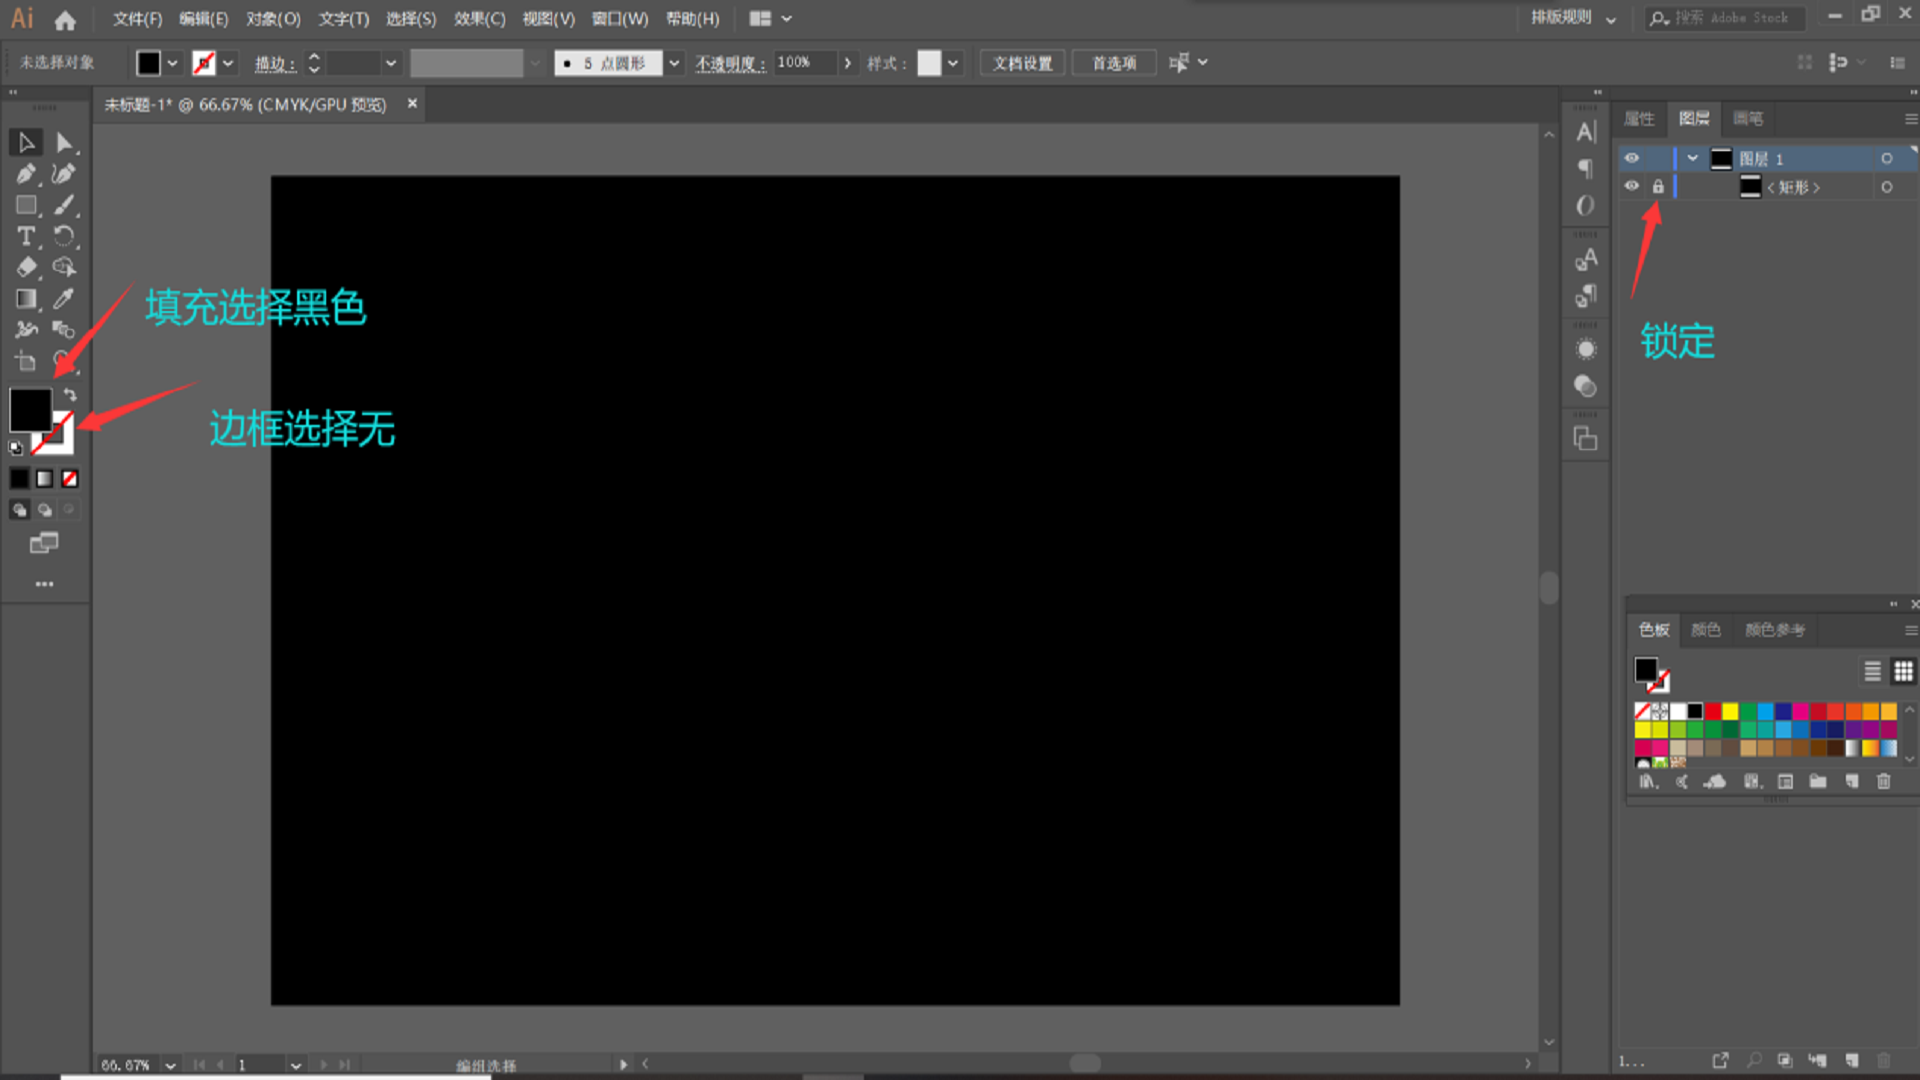Click the 文档设置 button

[x=1022, y=63]
